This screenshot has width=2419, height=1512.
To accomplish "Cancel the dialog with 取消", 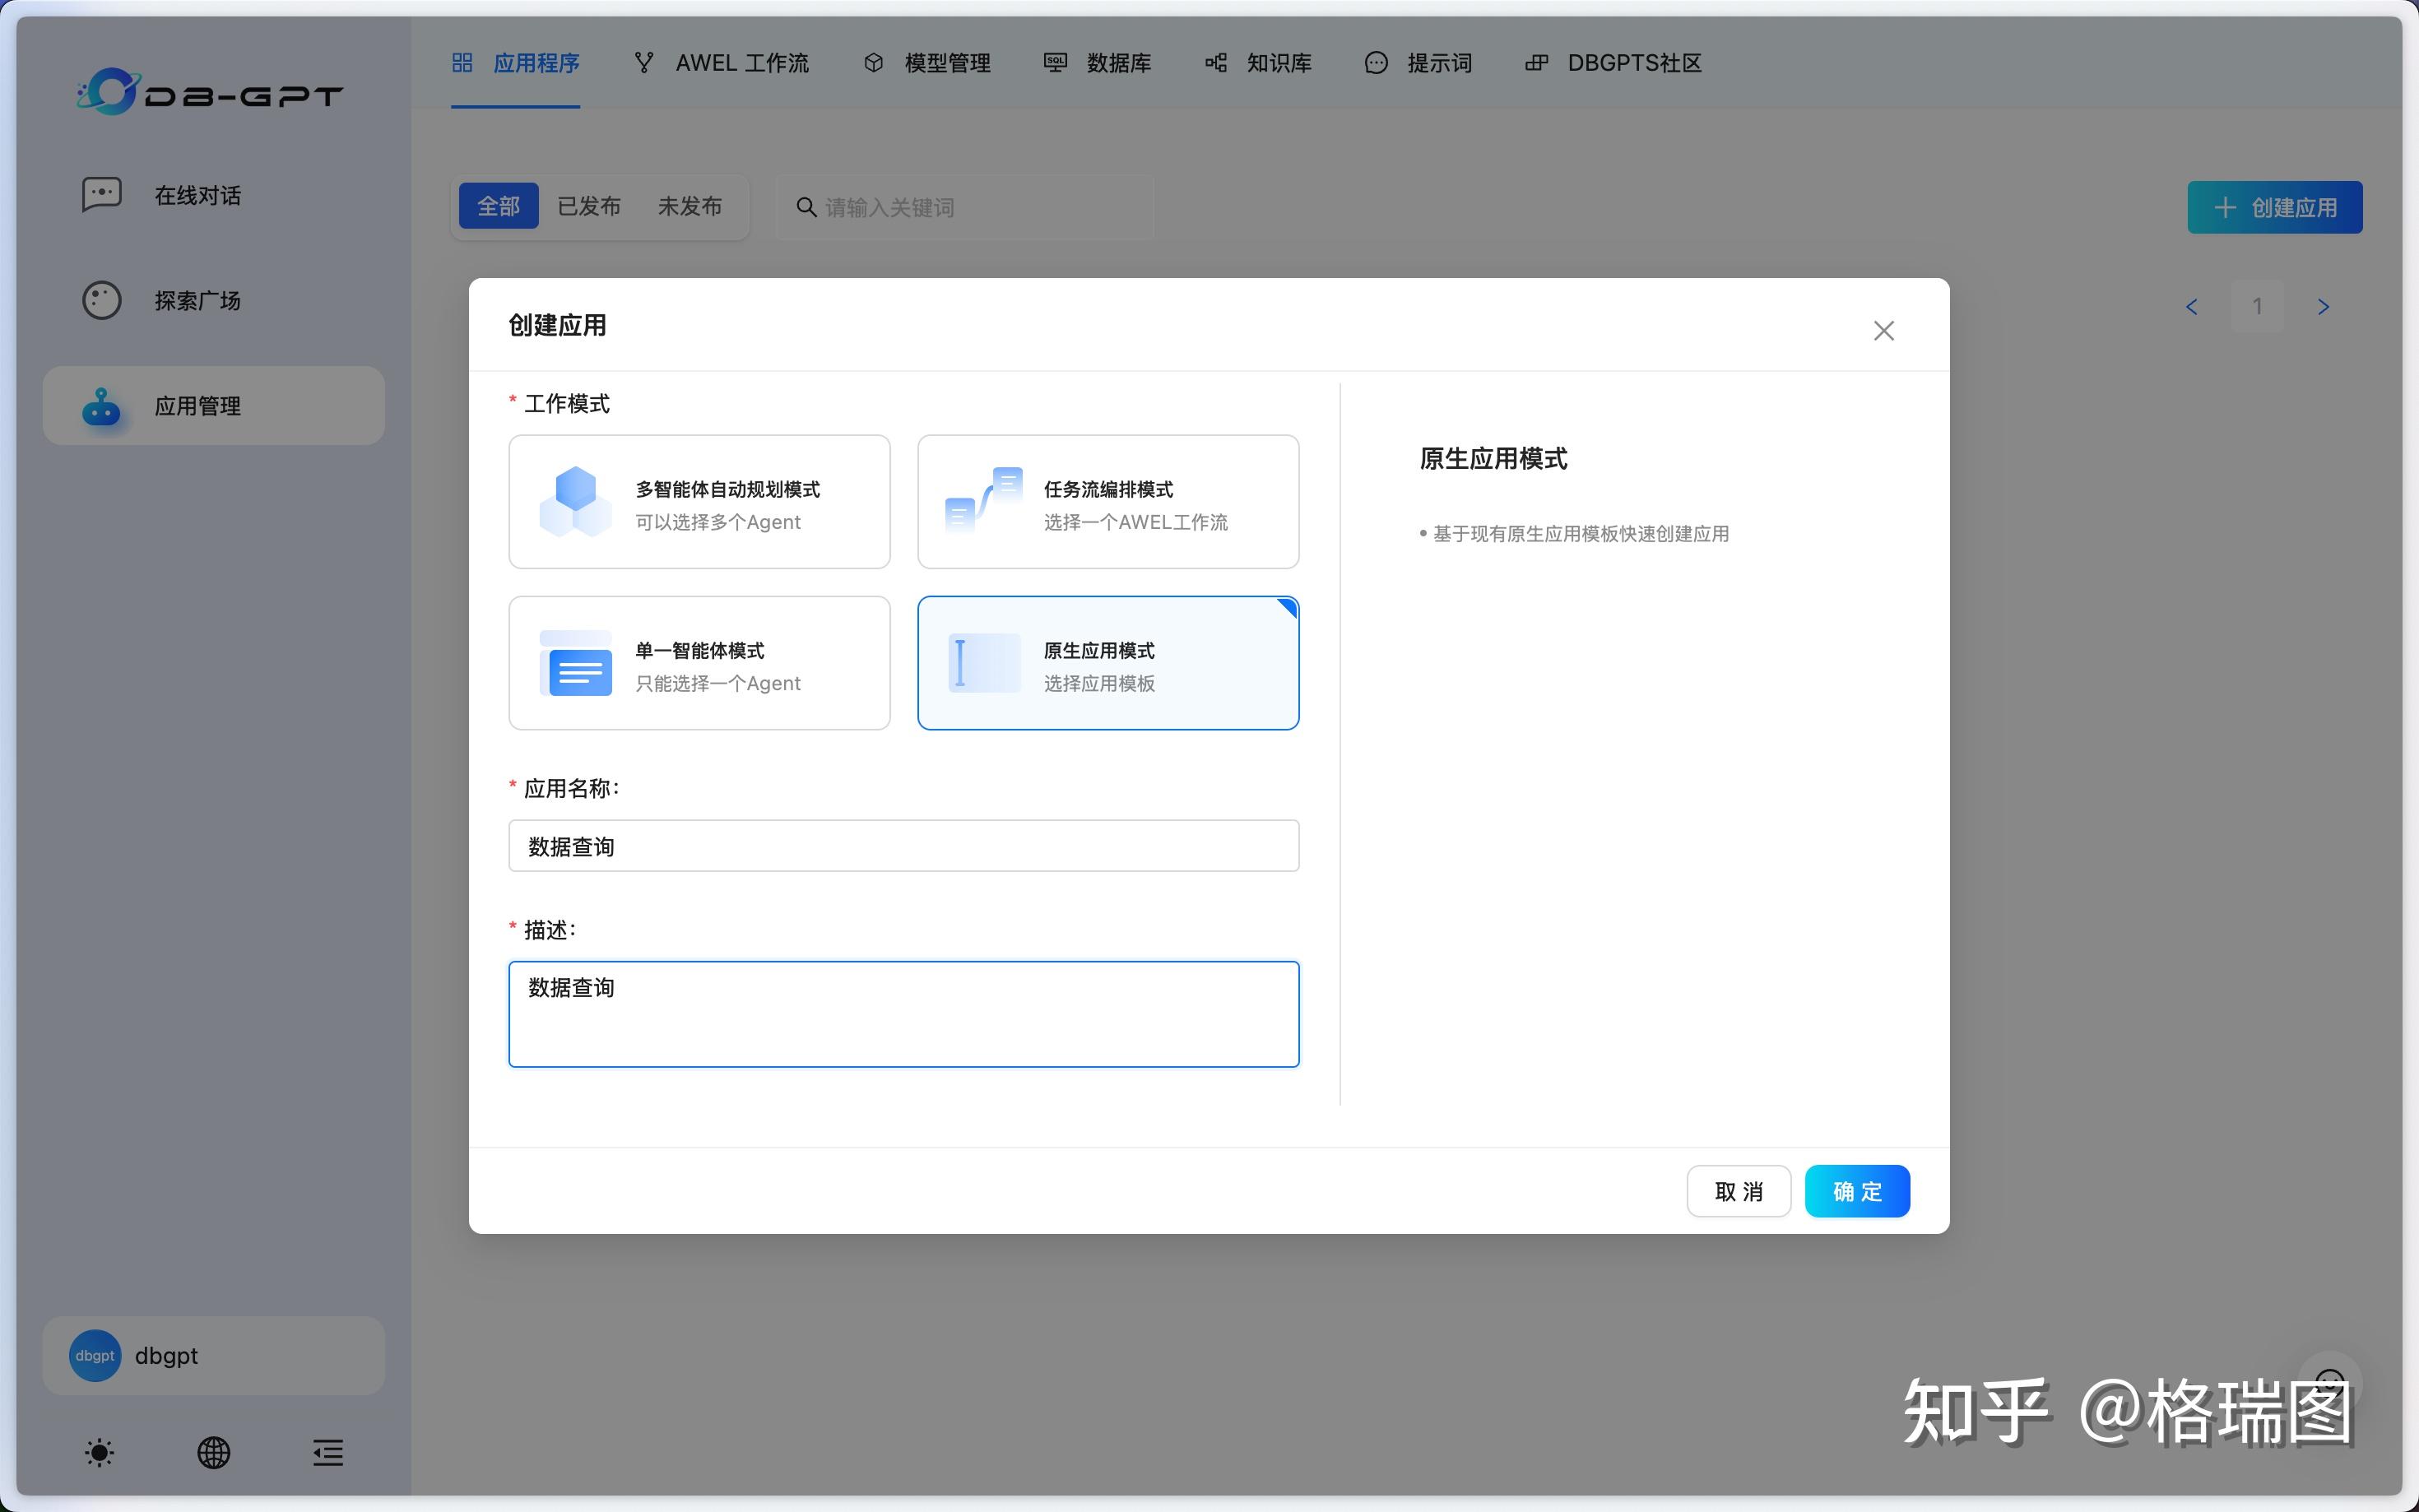I will pos(1738,1191).
